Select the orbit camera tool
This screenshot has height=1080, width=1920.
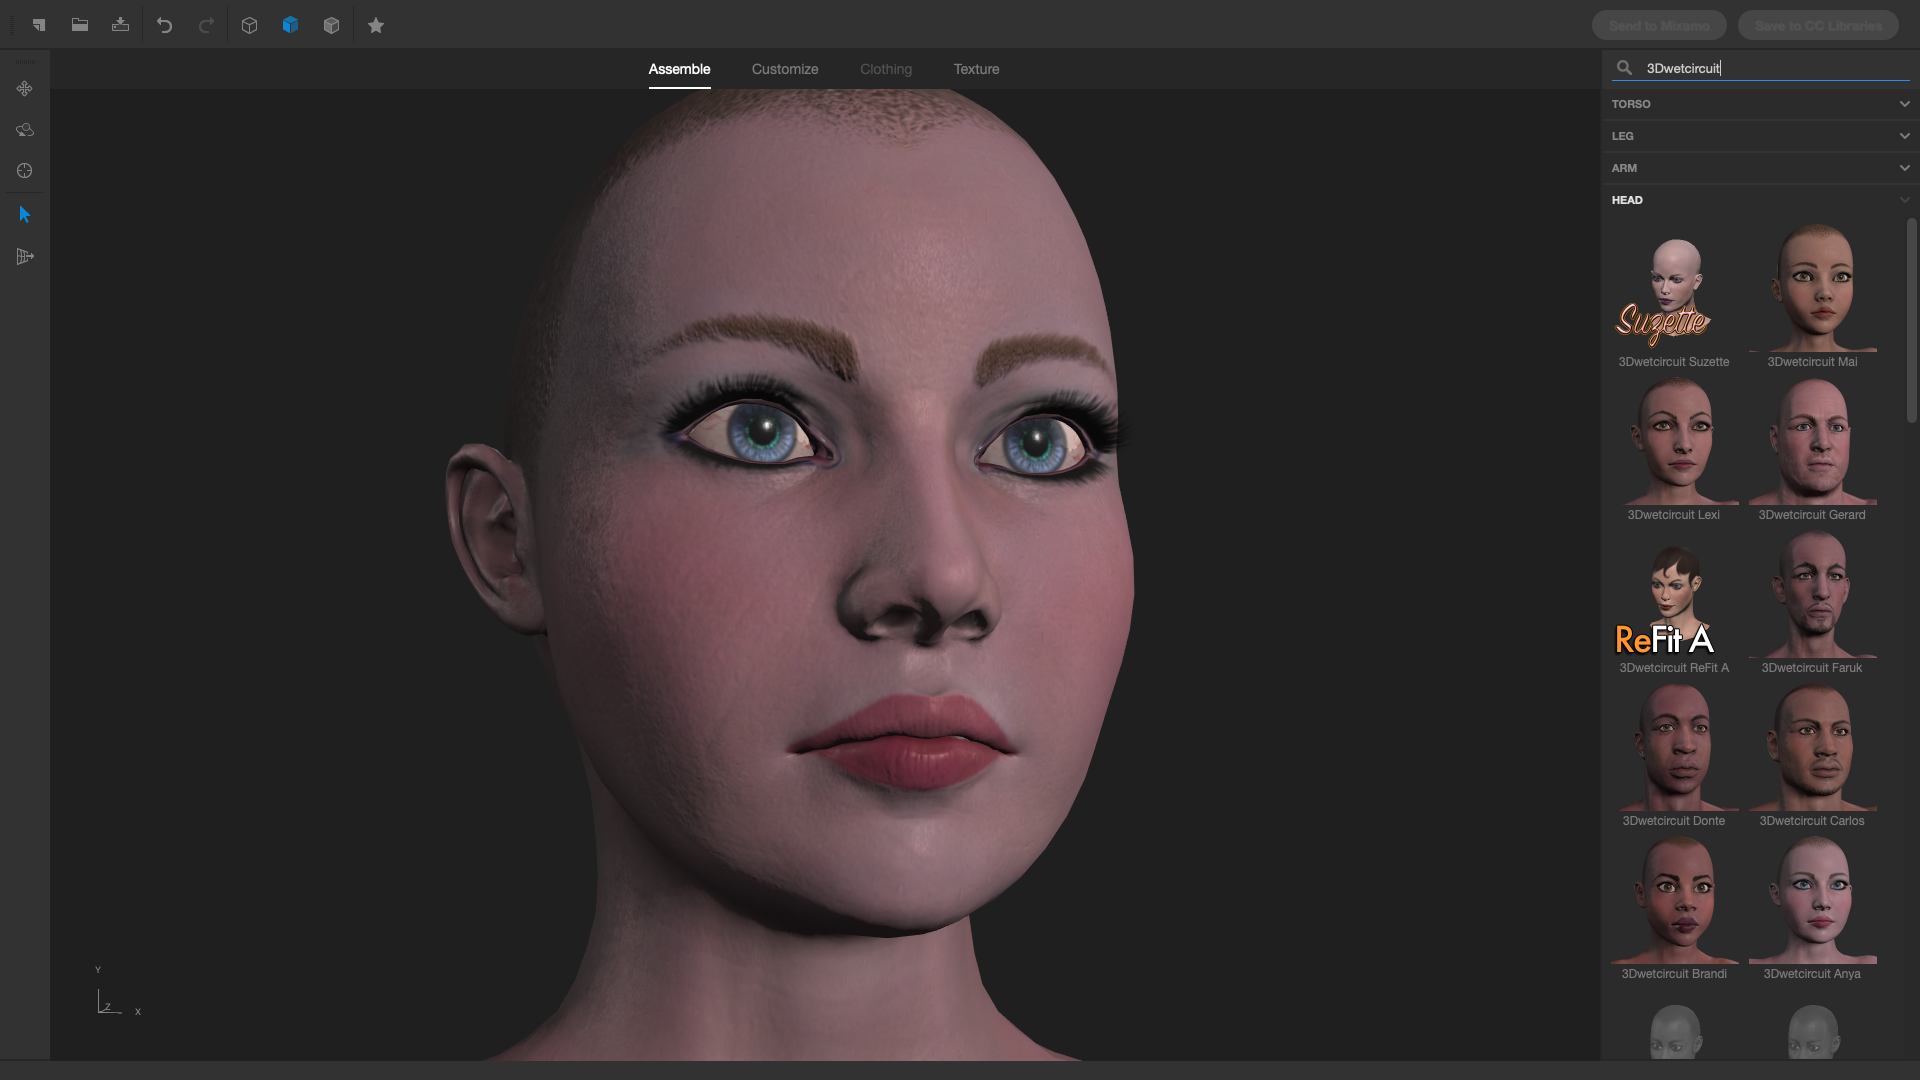tap(25, 130)
